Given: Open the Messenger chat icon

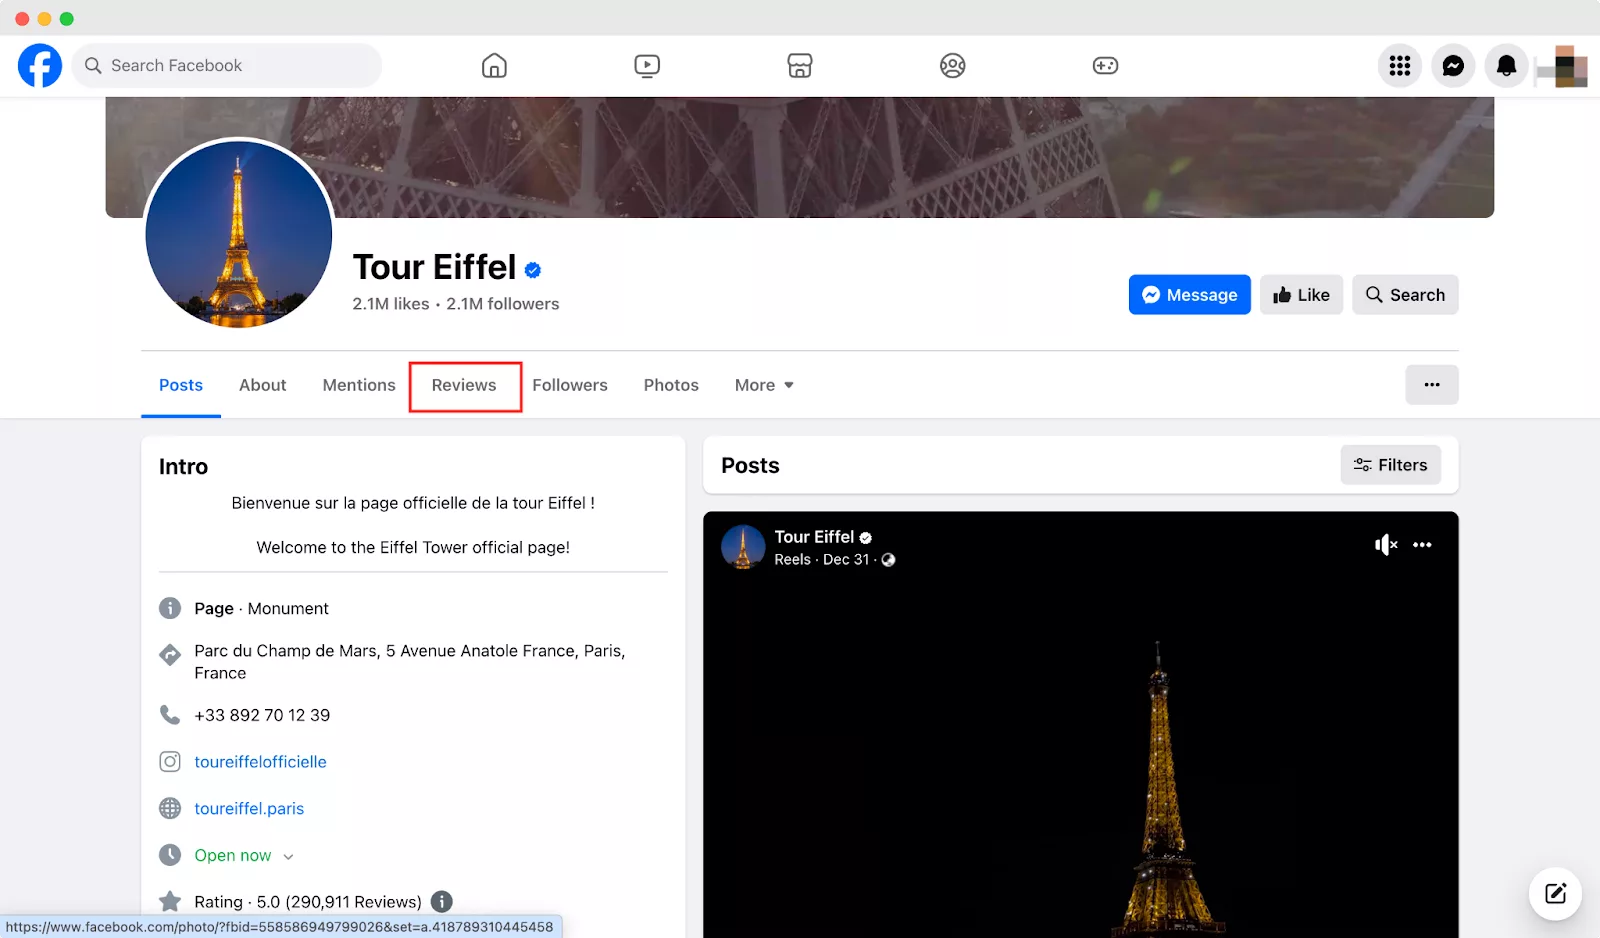Looking at the screenshot, I should tap(1453, 66).
